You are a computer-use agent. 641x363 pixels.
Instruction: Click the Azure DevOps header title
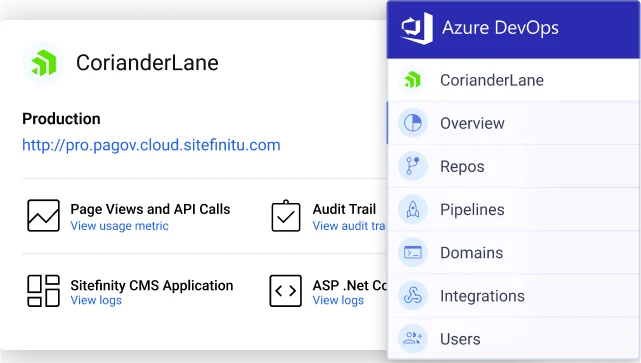point(500,28)
